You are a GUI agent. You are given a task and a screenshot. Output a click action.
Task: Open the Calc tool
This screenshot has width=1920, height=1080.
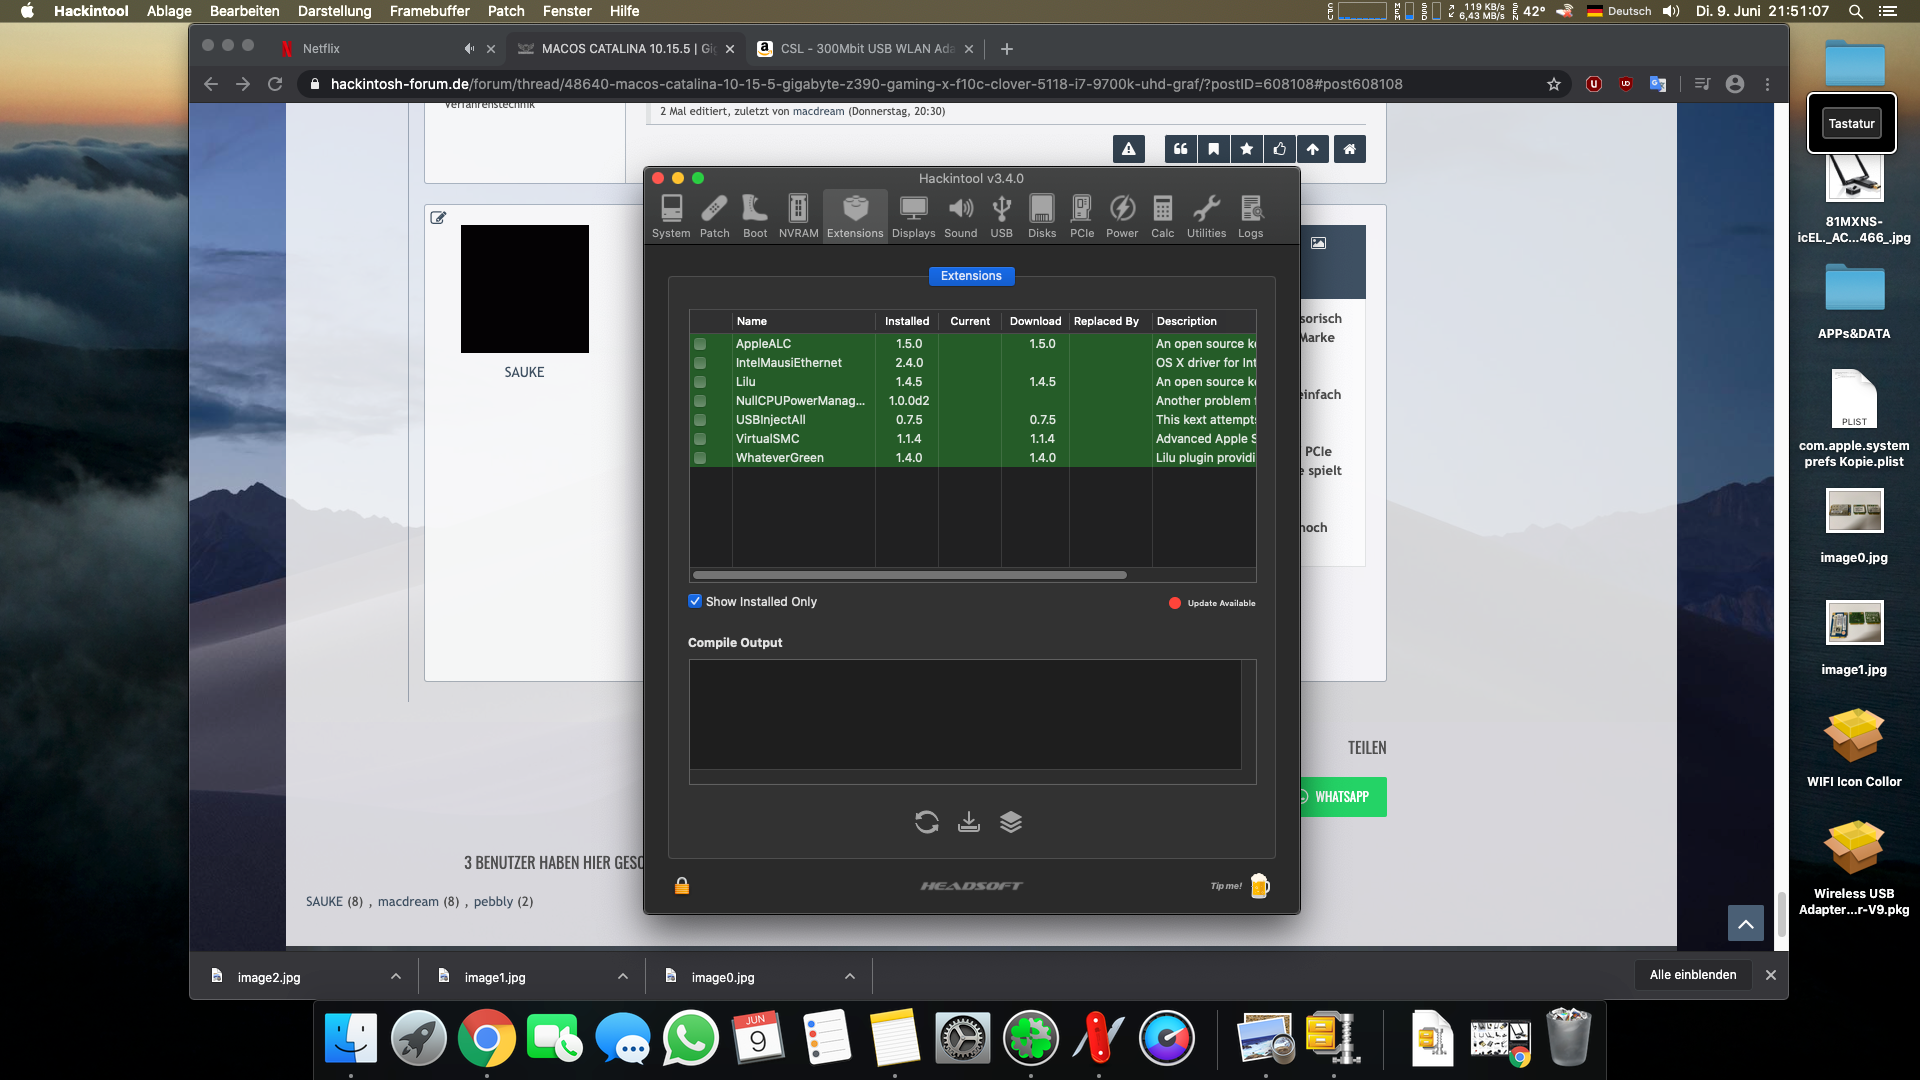pyautogui.click(x=1162, y=215)
